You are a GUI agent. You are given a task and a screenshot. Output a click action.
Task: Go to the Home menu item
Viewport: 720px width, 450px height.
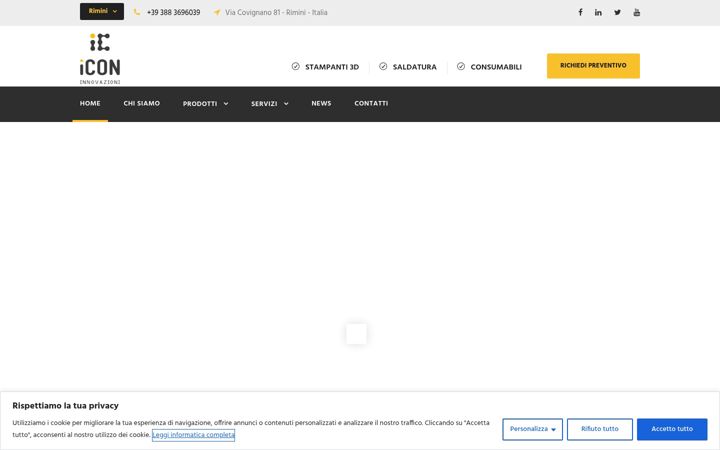[x=90, y=104]
